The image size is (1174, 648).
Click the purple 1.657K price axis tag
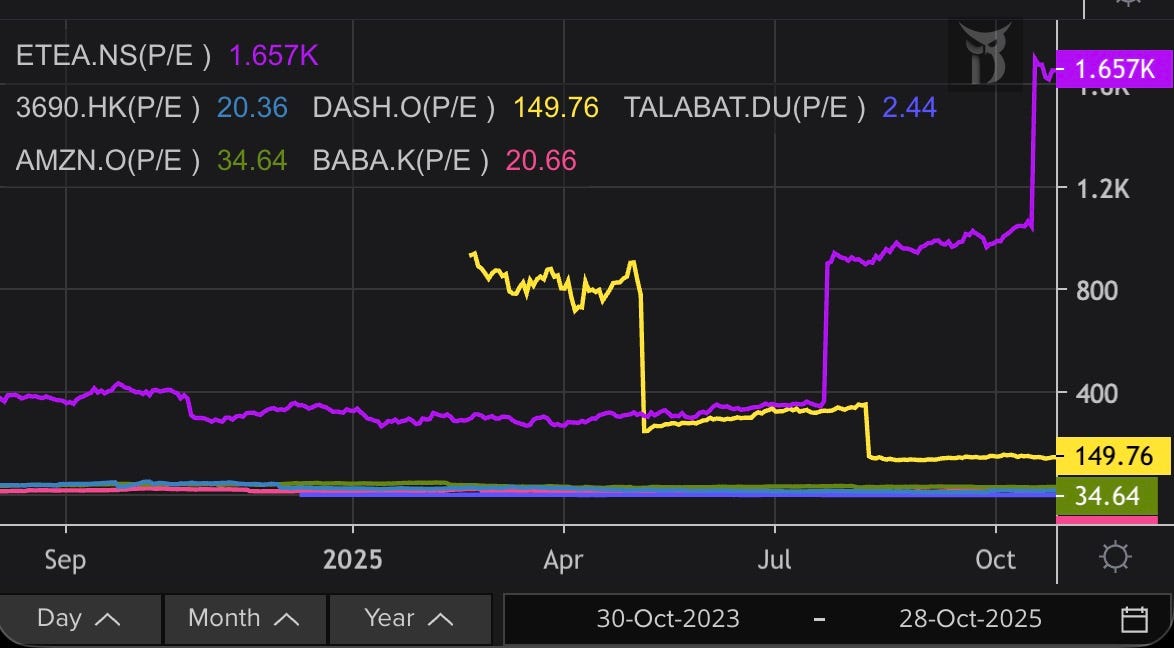coord(1113,69)
